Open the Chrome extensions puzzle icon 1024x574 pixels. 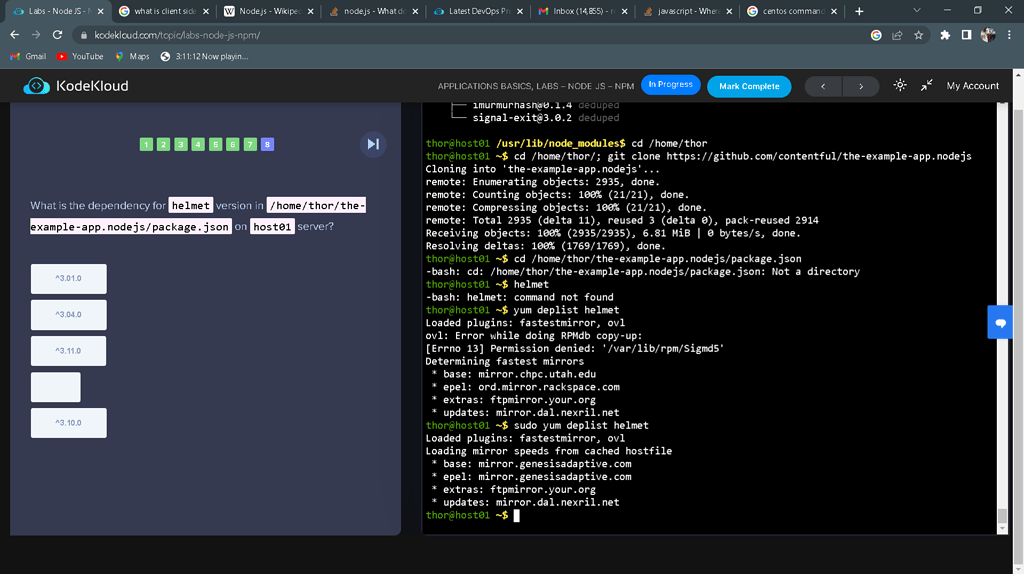pos(945,35)
